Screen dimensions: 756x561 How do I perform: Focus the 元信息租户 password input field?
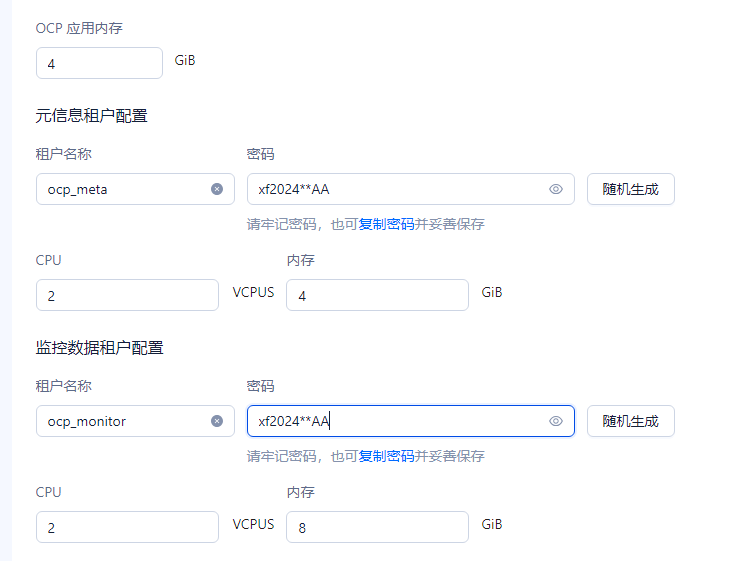[398, 189]
